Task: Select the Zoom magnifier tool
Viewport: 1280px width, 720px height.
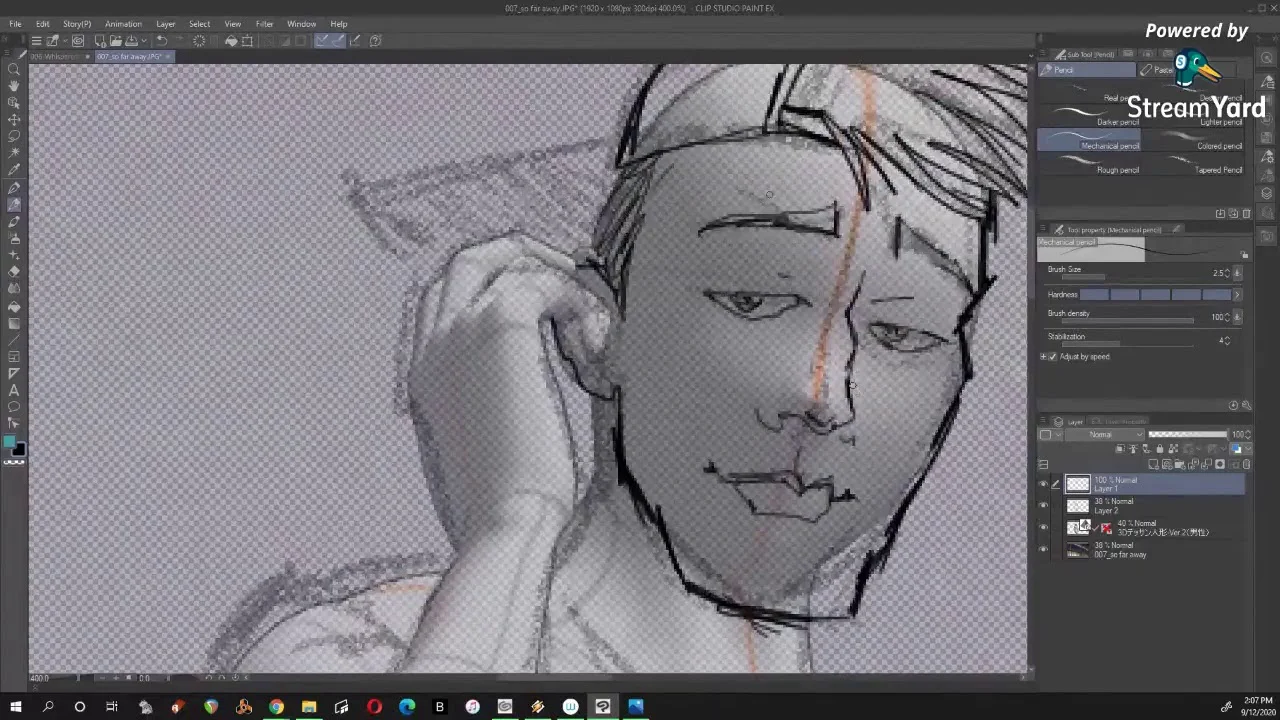Action: pos(14,68)
